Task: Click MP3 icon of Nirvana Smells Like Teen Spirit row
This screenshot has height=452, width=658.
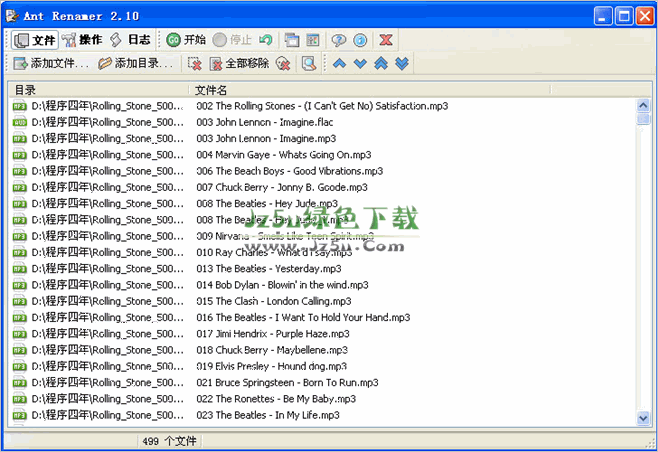Action: pyautogui.click(x=20, y=236)
